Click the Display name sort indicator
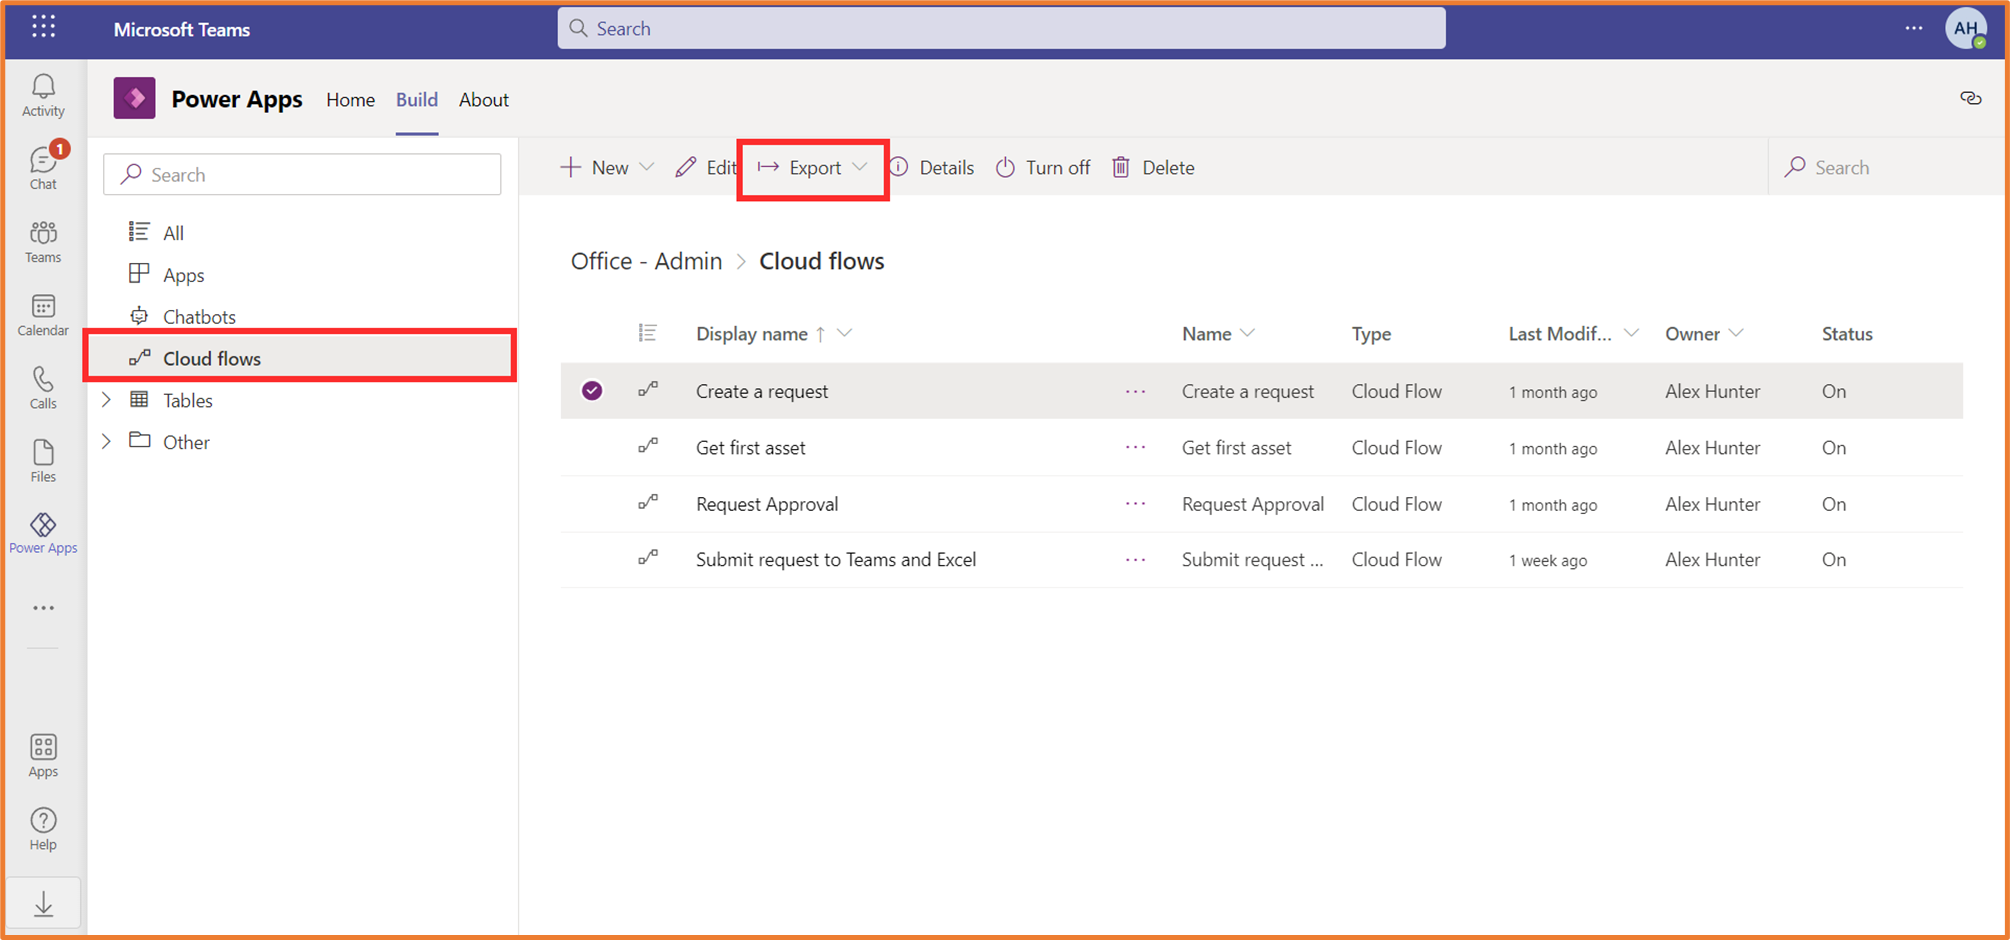The height and width of the screenshot is (940, 2010). point(819,333)
